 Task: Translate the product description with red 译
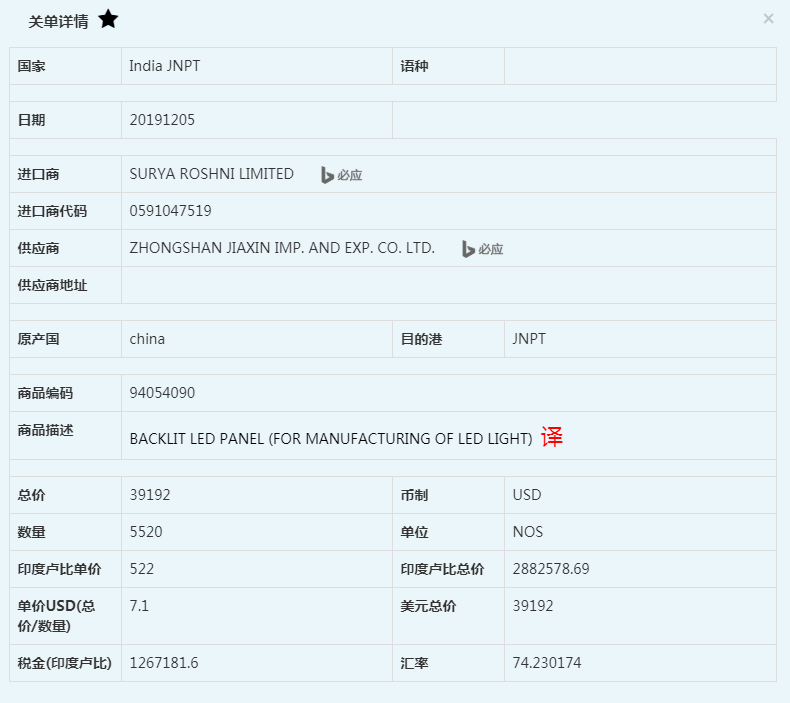click(x=552, y=438)
